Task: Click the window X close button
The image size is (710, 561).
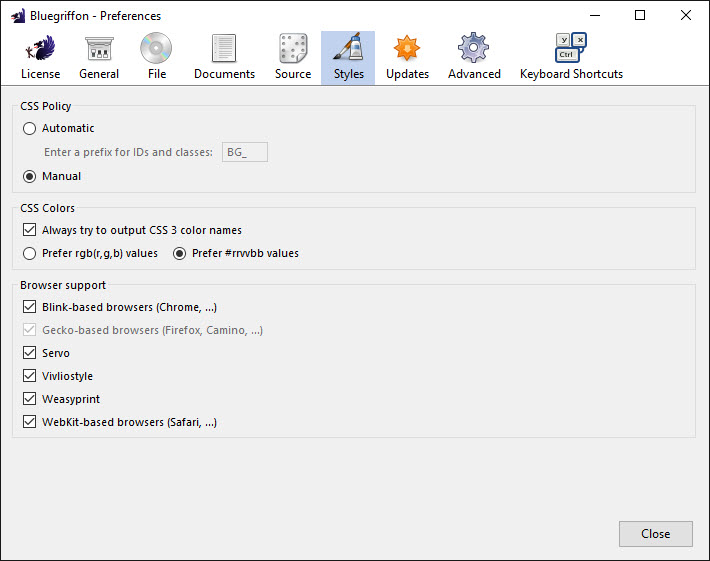Action: click(686, 15)
